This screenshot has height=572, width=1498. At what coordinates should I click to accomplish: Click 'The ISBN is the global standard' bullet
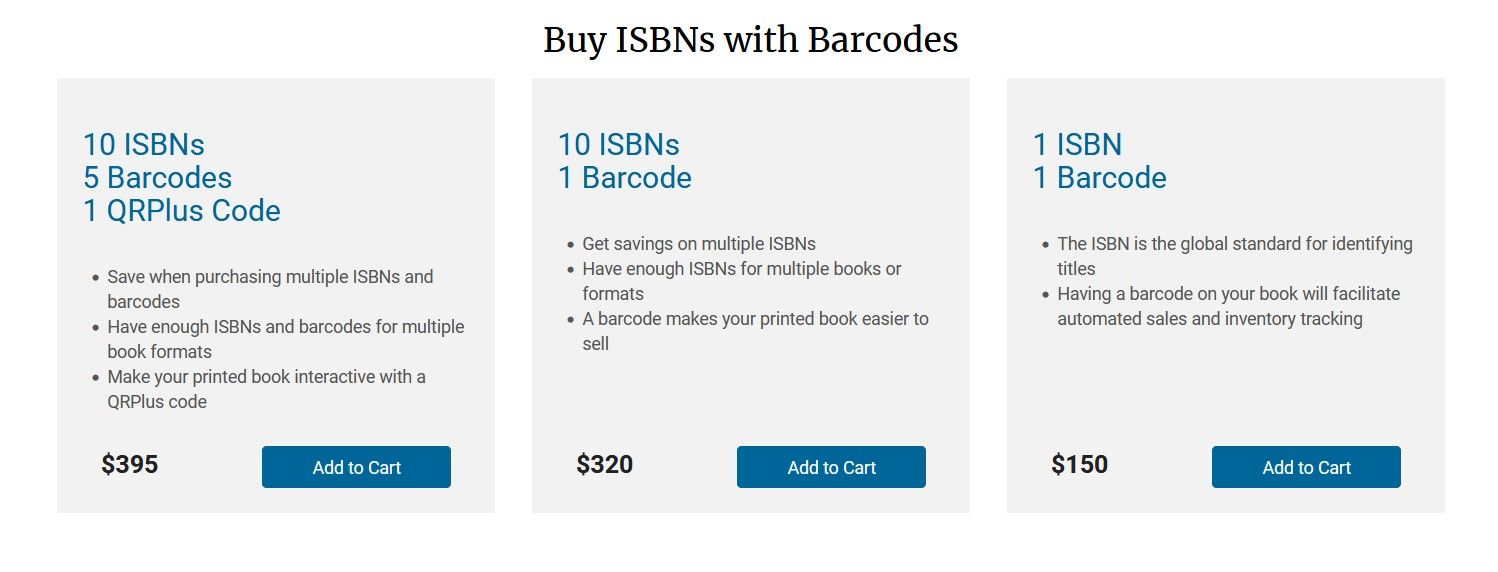[x=1234, y=244]
